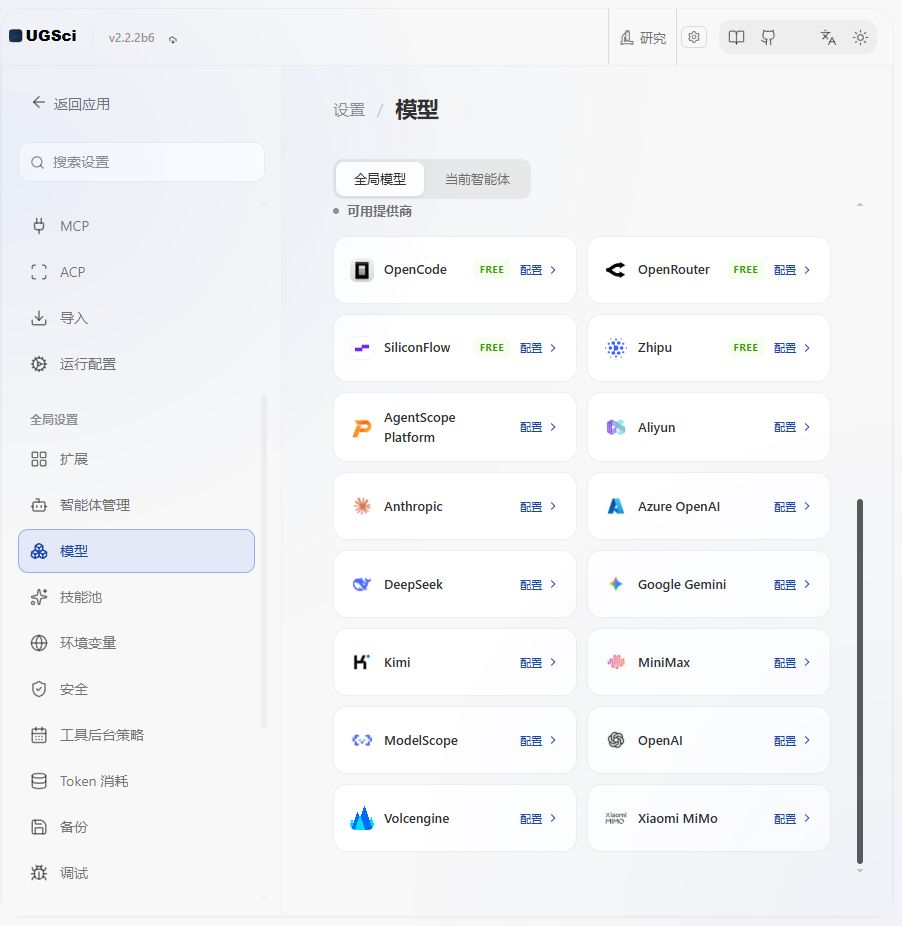Click 设置 breadcrumb link
Viewport: 902px width, 926px height.
coord(349,110)
